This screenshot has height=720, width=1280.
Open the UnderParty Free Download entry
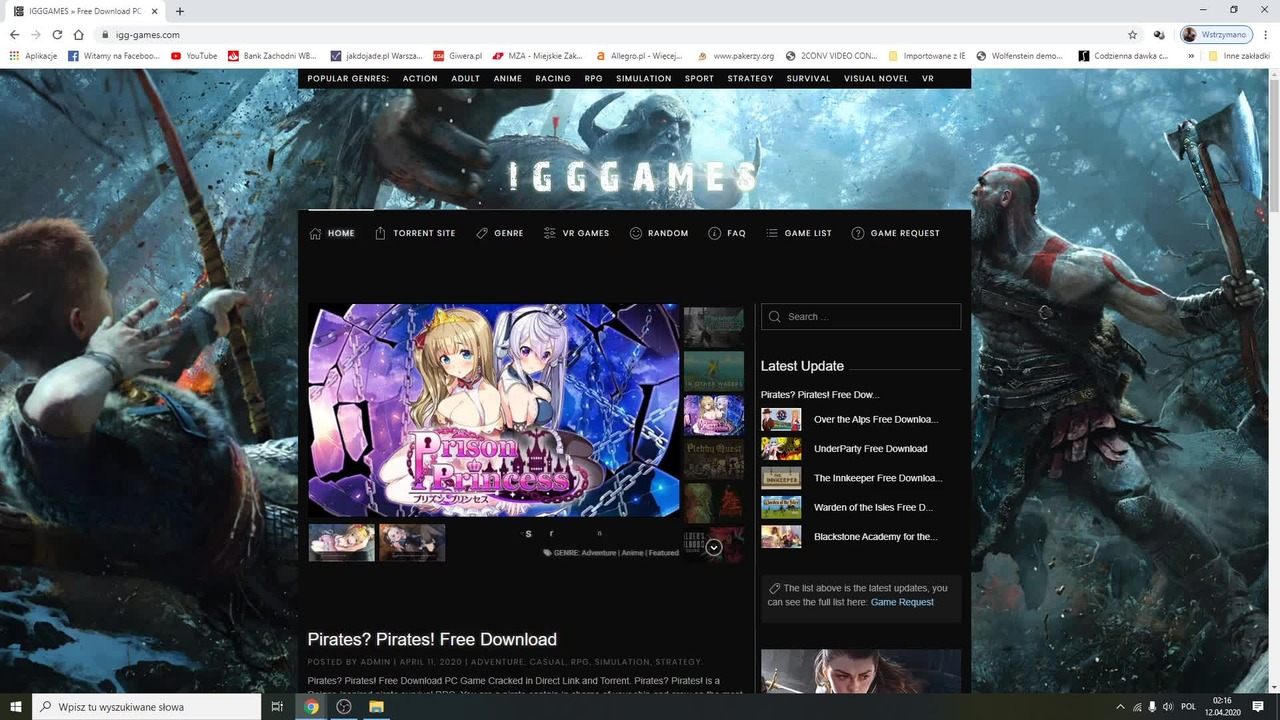point(870,449)
